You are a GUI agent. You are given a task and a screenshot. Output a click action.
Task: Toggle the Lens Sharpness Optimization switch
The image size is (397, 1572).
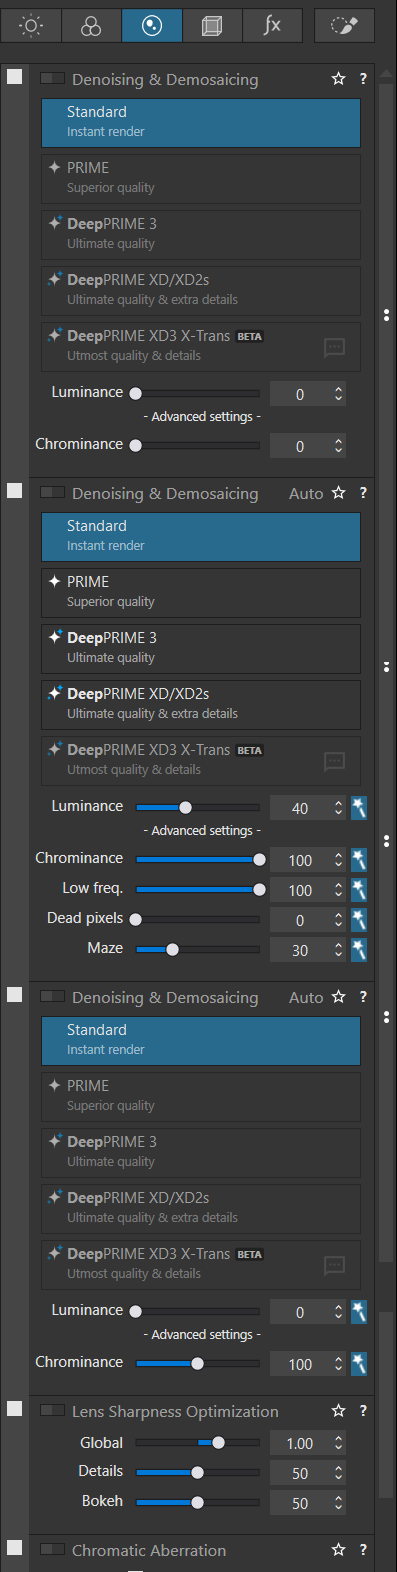coord(52,1410)
